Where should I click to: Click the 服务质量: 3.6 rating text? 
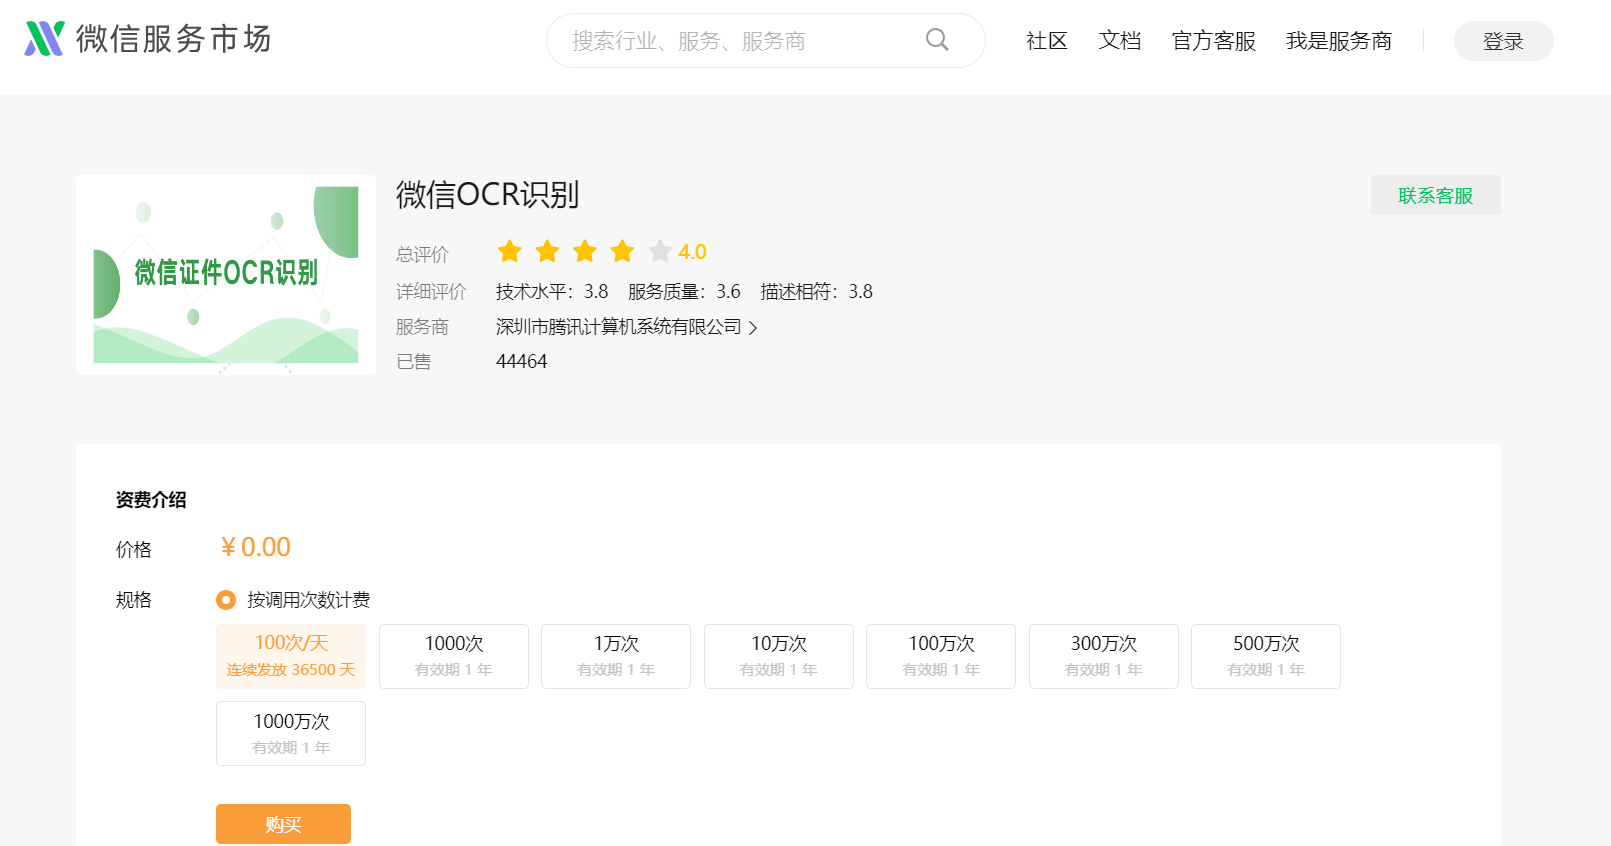684,292
